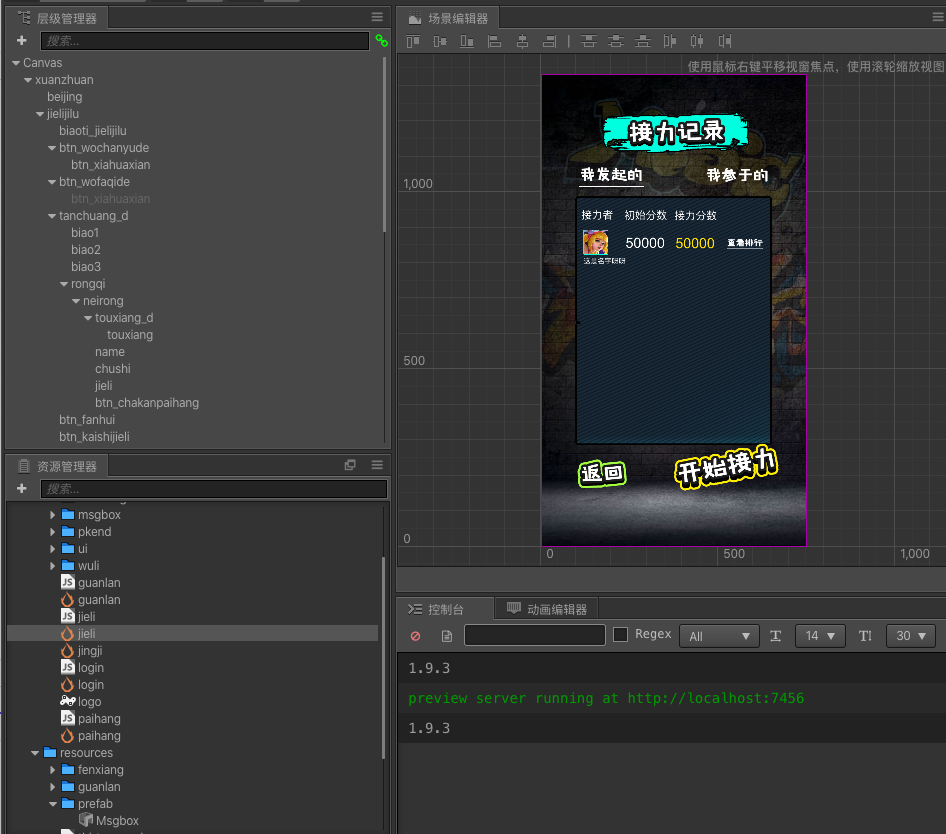Select the btn_kaishijieli node
Image resolution: width=946 pixels, height=834 pixels.
coord(94,436)
